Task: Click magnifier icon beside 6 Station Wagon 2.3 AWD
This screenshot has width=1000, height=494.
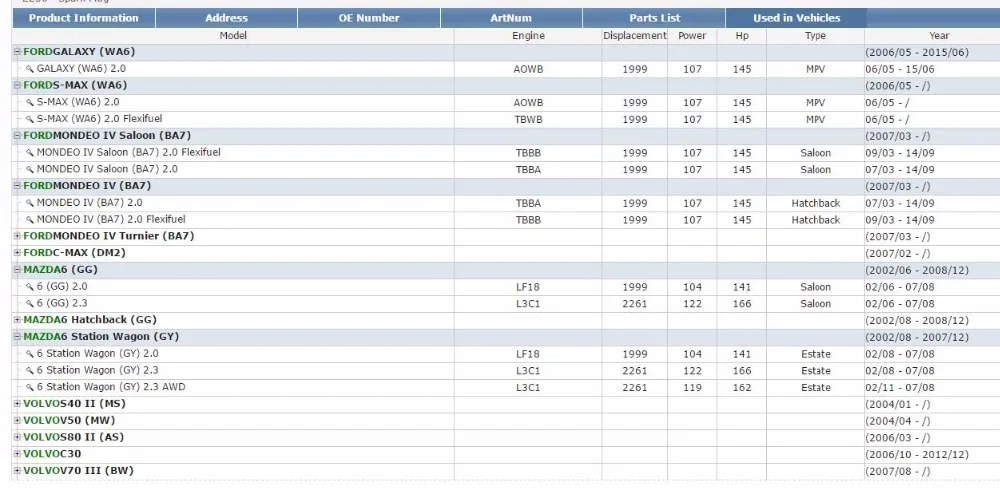Action: (x=29, y=387)
